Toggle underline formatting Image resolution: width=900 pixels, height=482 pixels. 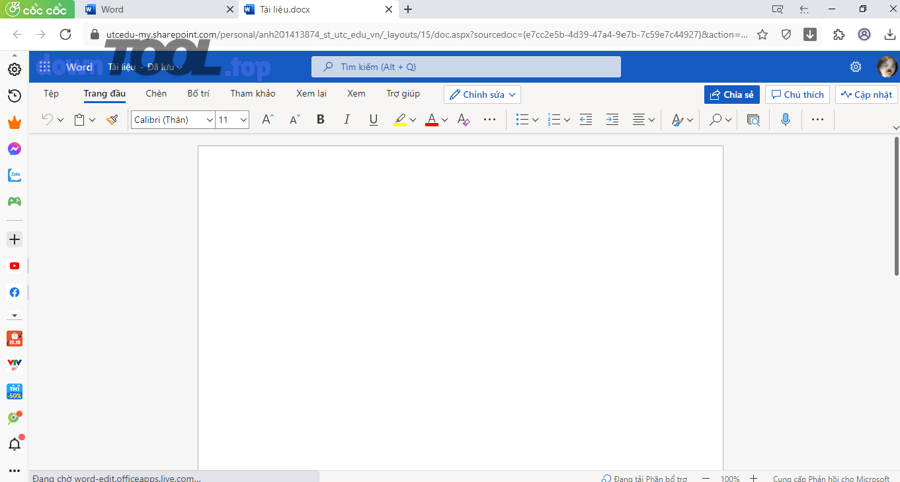pyautogui.click(x=373, y=120)
